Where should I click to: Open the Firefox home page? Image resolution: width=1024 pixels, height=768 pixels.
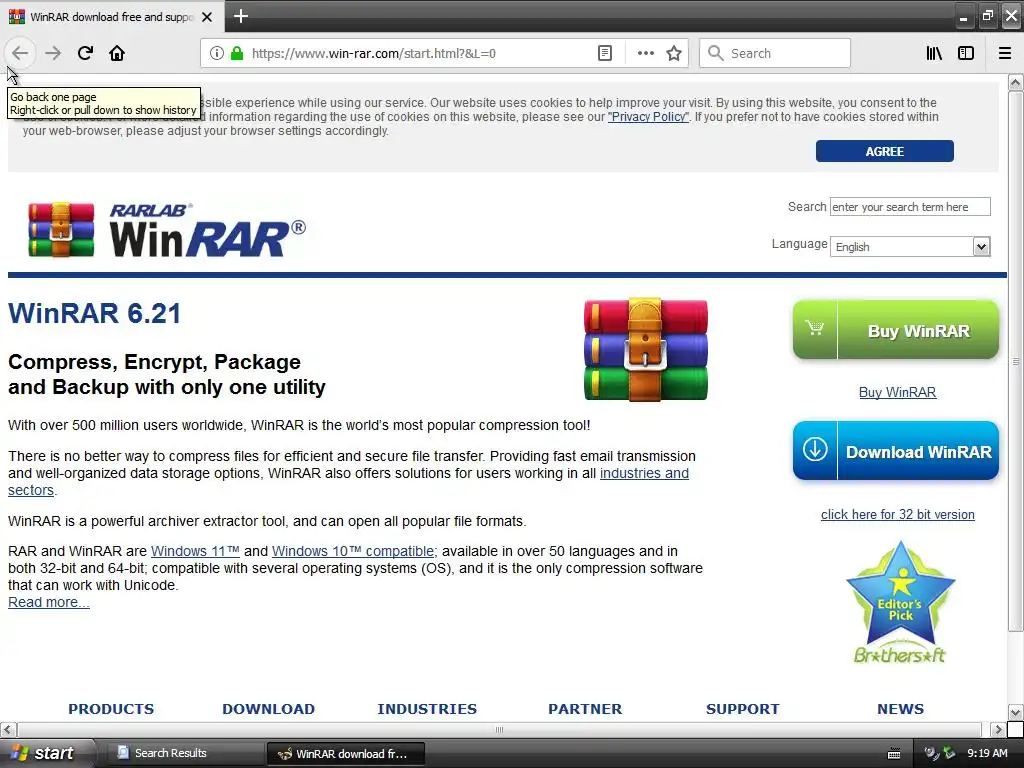[117, 53]
